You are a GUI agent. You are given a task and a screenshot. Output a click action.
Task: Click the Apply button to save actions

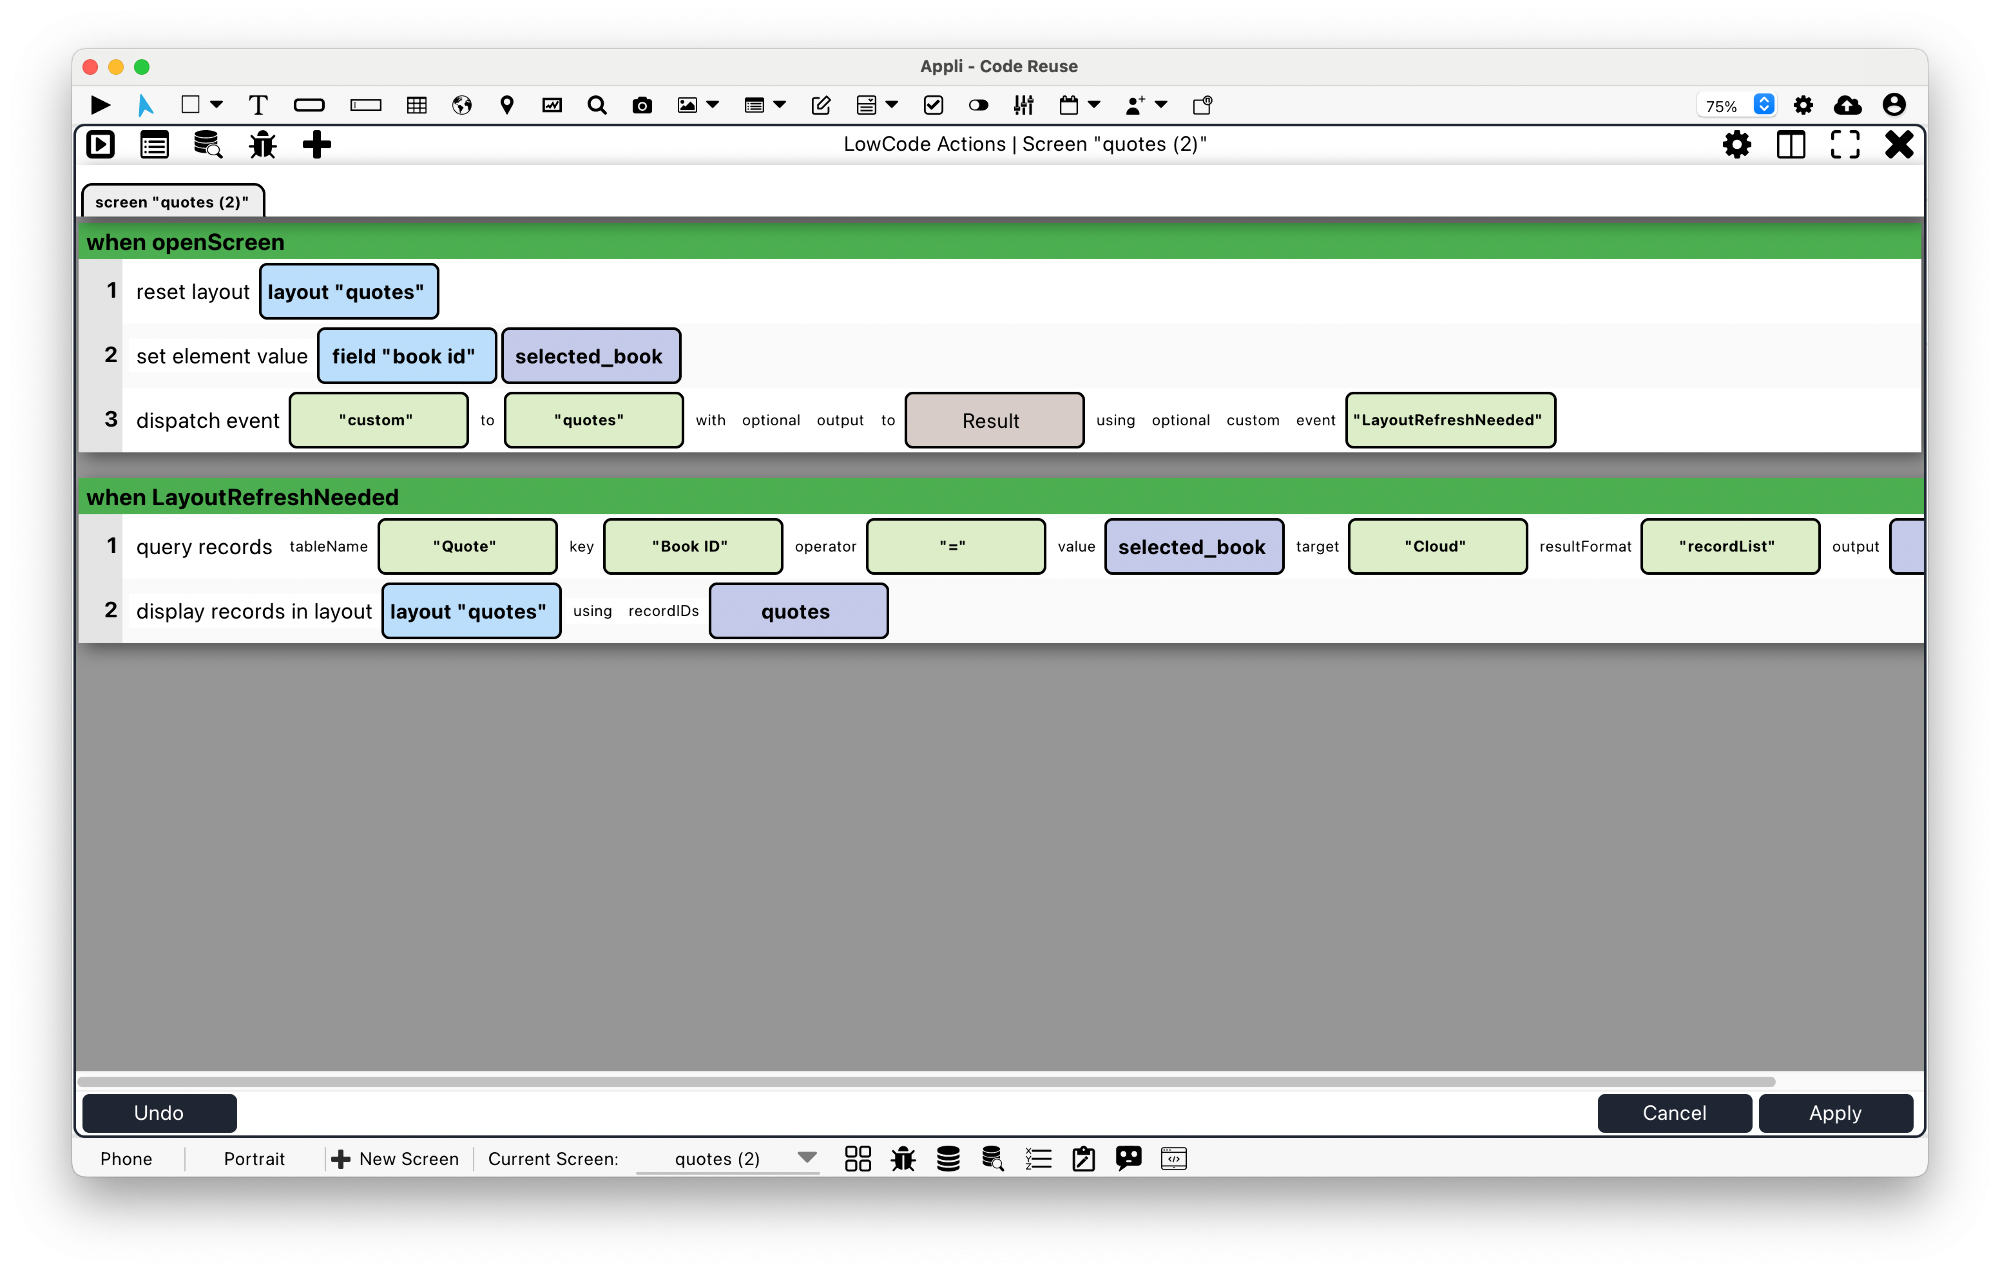[x=1835, y=1112]
